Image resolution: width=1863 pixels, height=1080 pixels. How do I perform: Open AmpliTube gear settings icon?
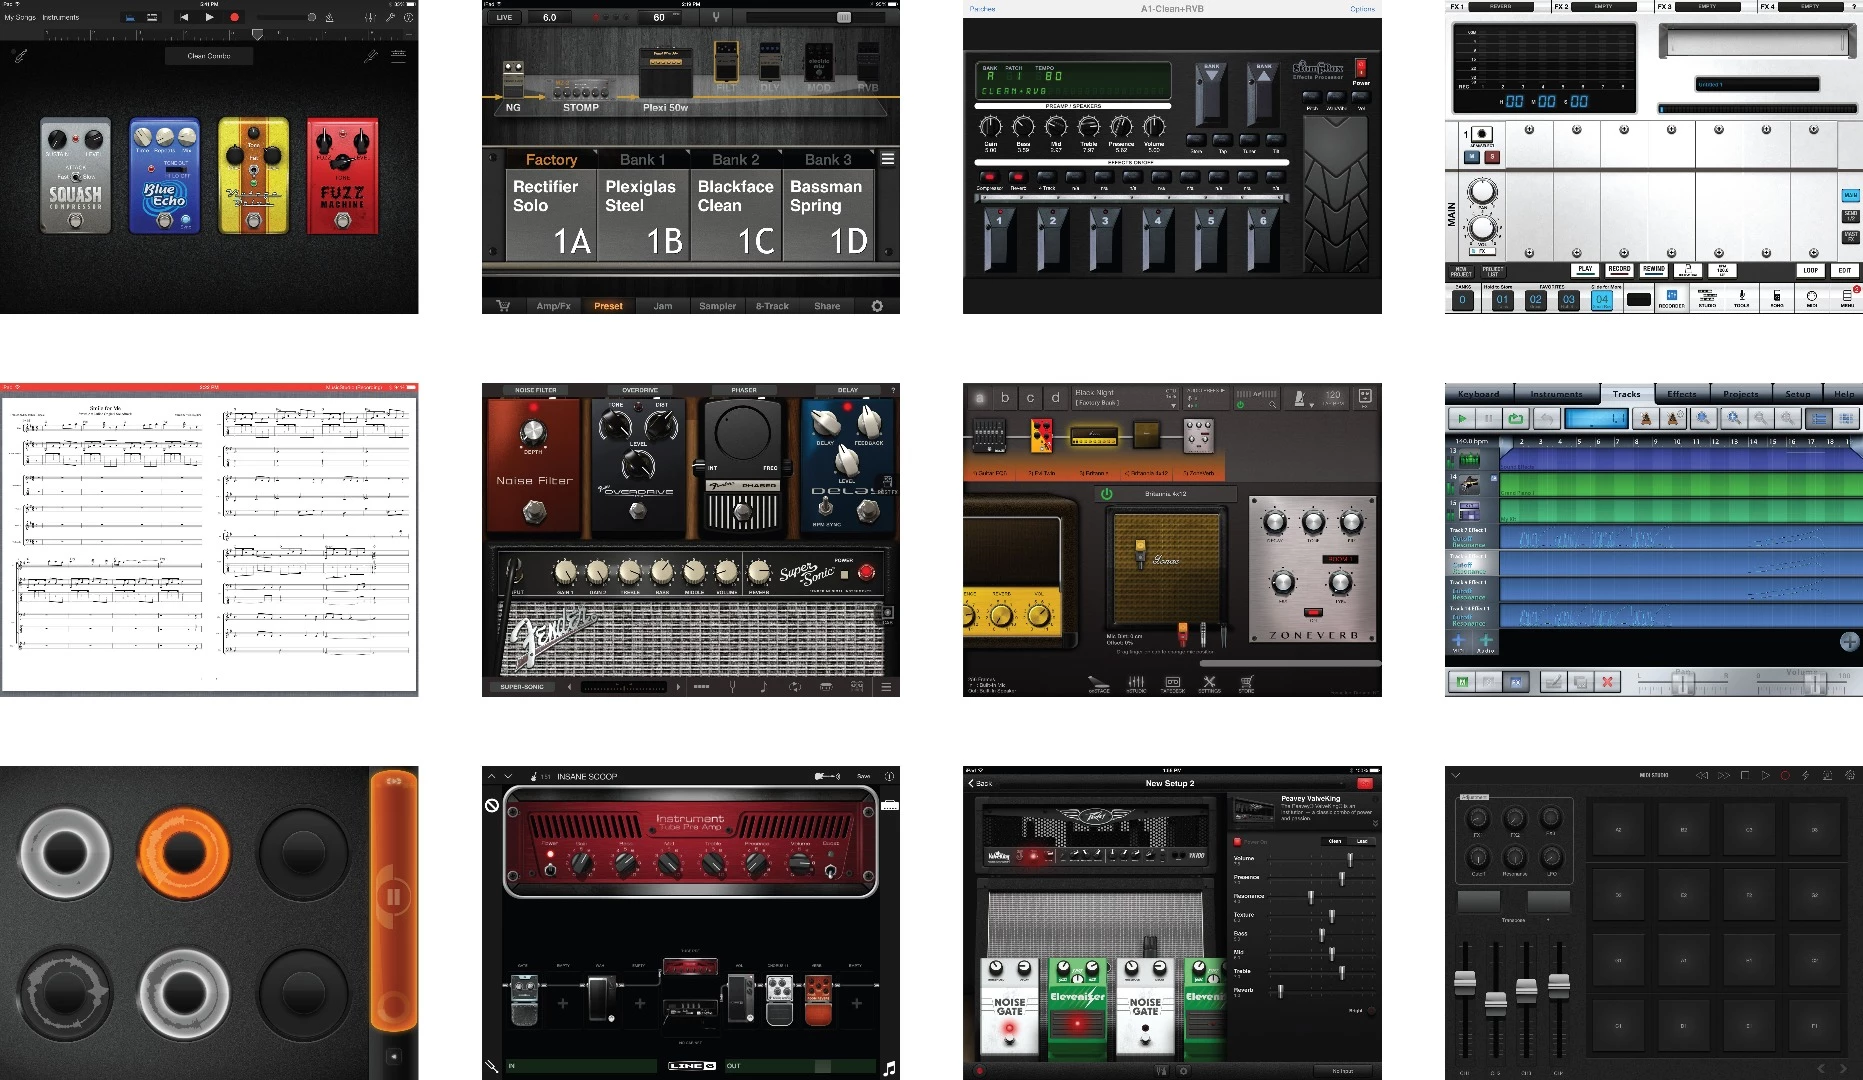click(x=877, y=306)
